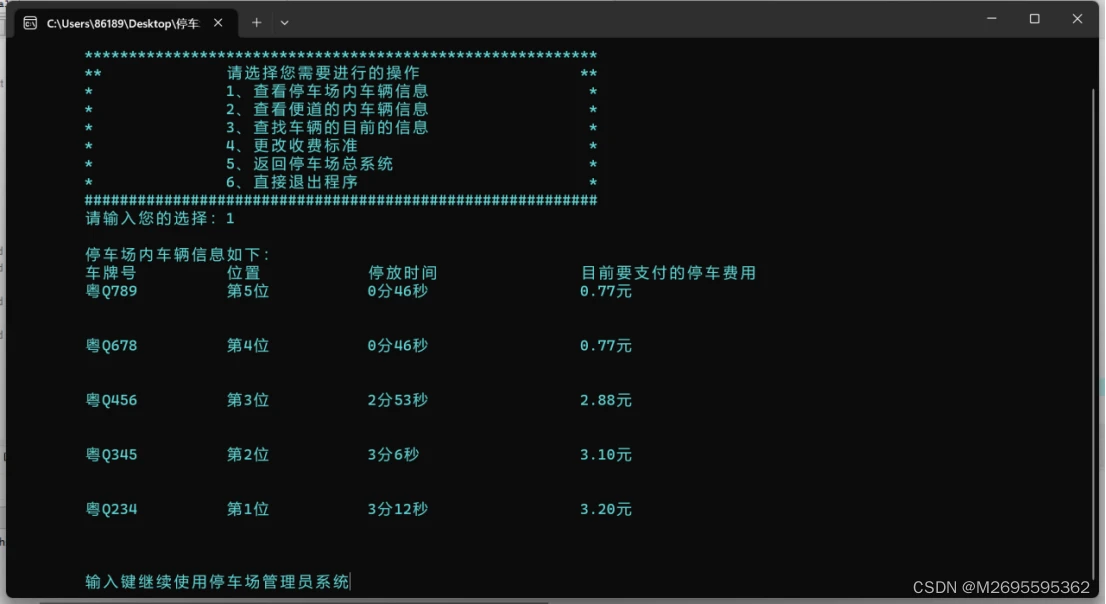The height and width of the screenshot is (604, 1106).
Task: Close the current terminal tab
Action: 218,23
